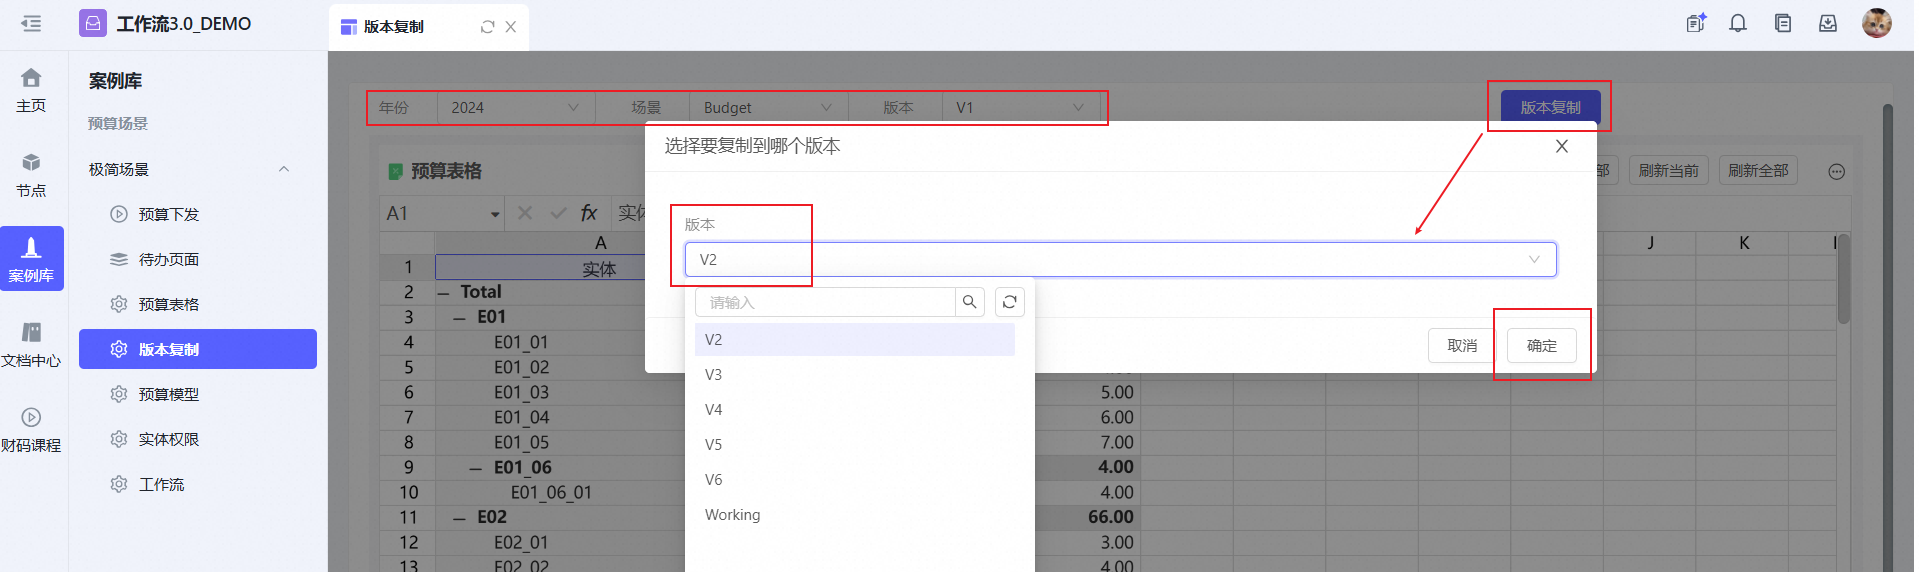Open 文档中心 in the left navigation
This screenshot has width=1919, height=572.
pyautogui.click(x=31, y=345)
